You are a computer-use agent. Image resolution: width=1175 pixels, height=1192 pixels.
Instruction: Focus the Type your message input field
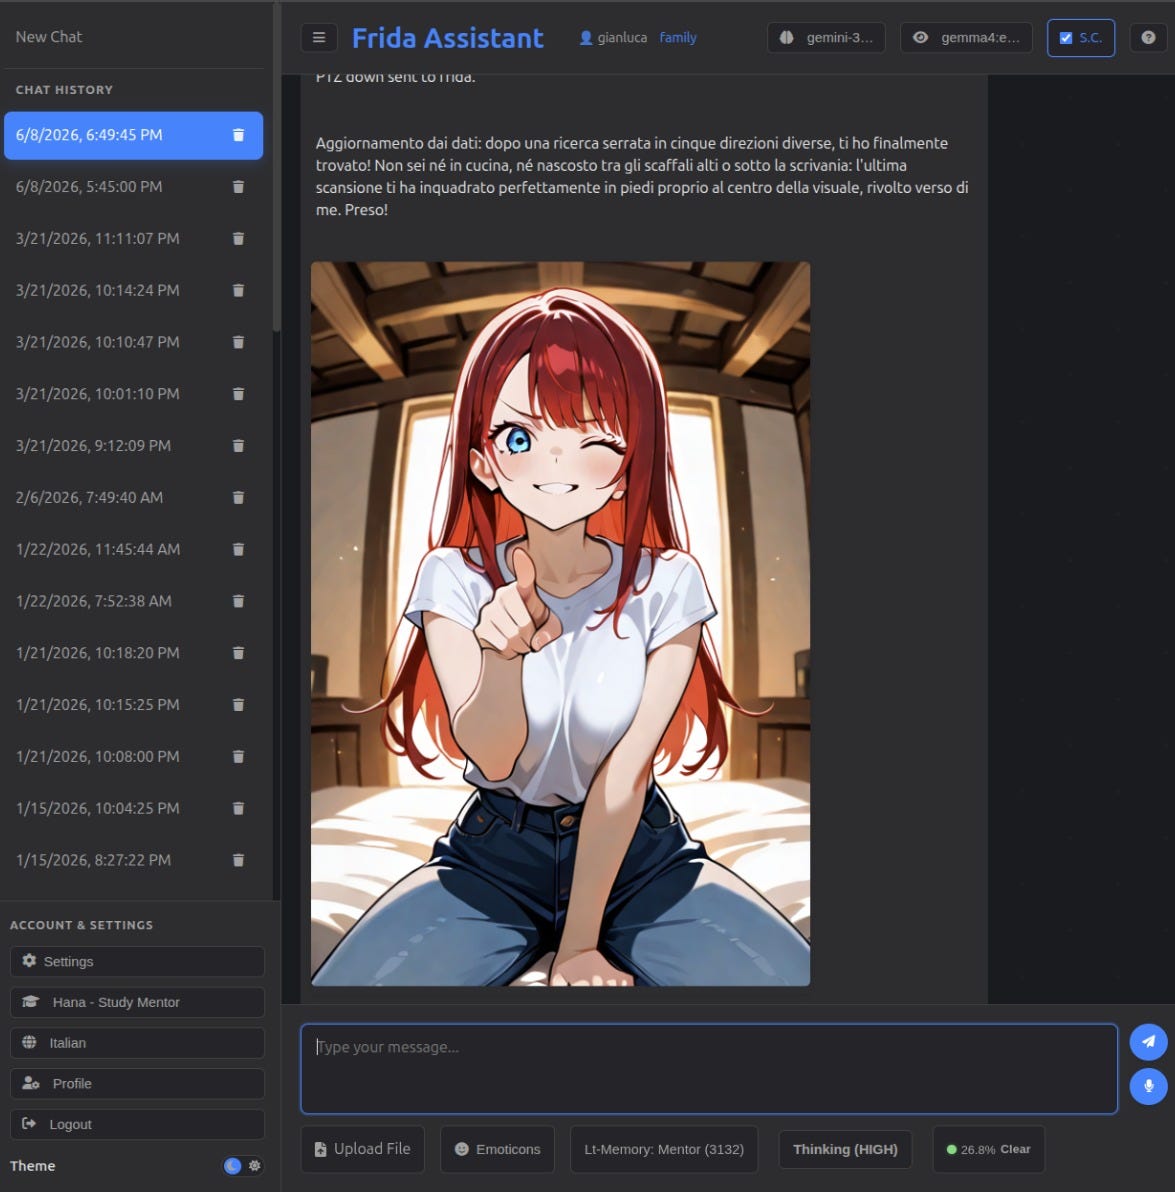(708, 1069)
